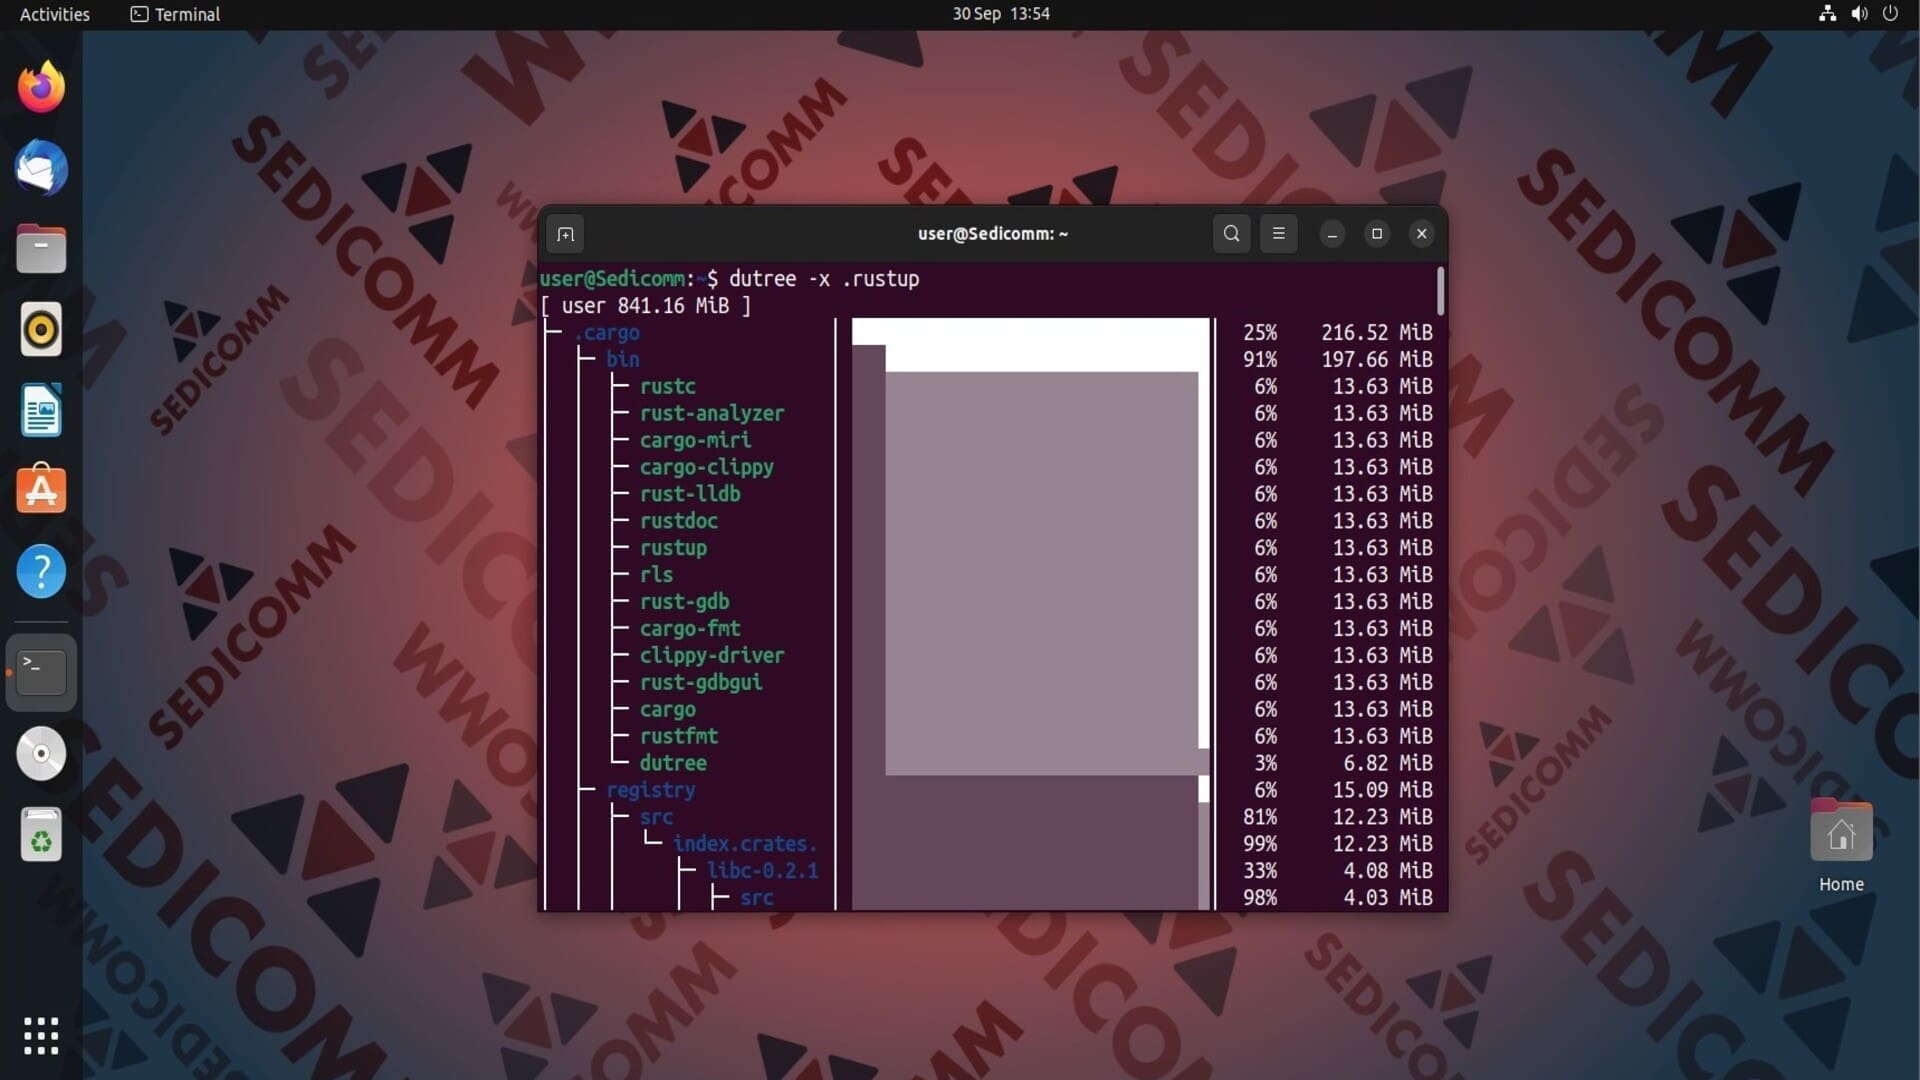The height and width of the screenshot is (1080, 1920).
Task: Open the Help icon in the dock
Action: (41, 571)
